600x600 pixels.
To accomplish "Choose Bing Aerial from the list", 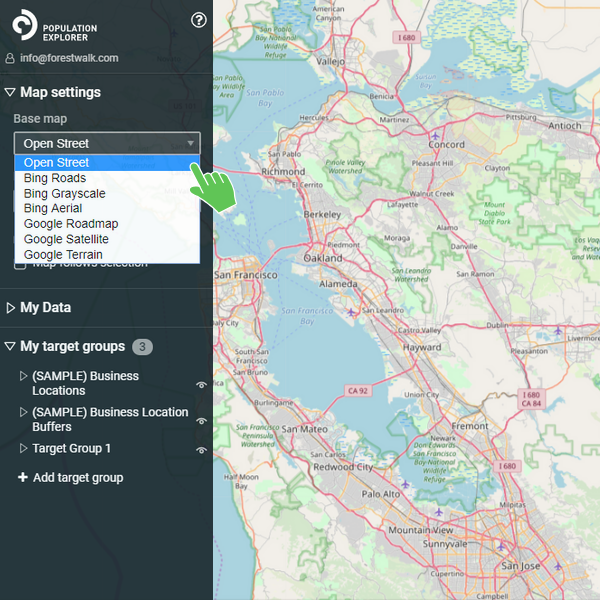I will [x=107, y=208].
